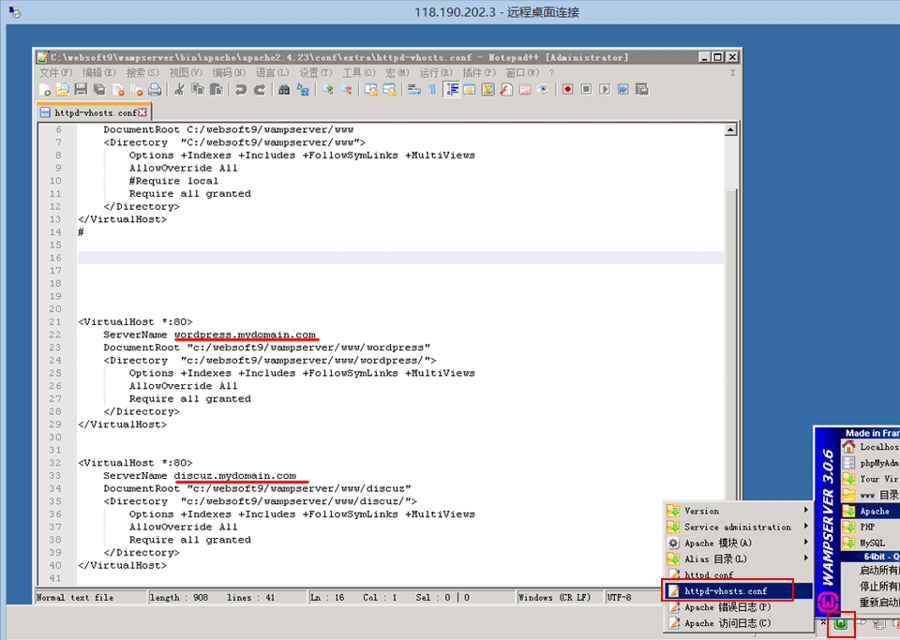Click the Print toolbar icon

(154, 90)
